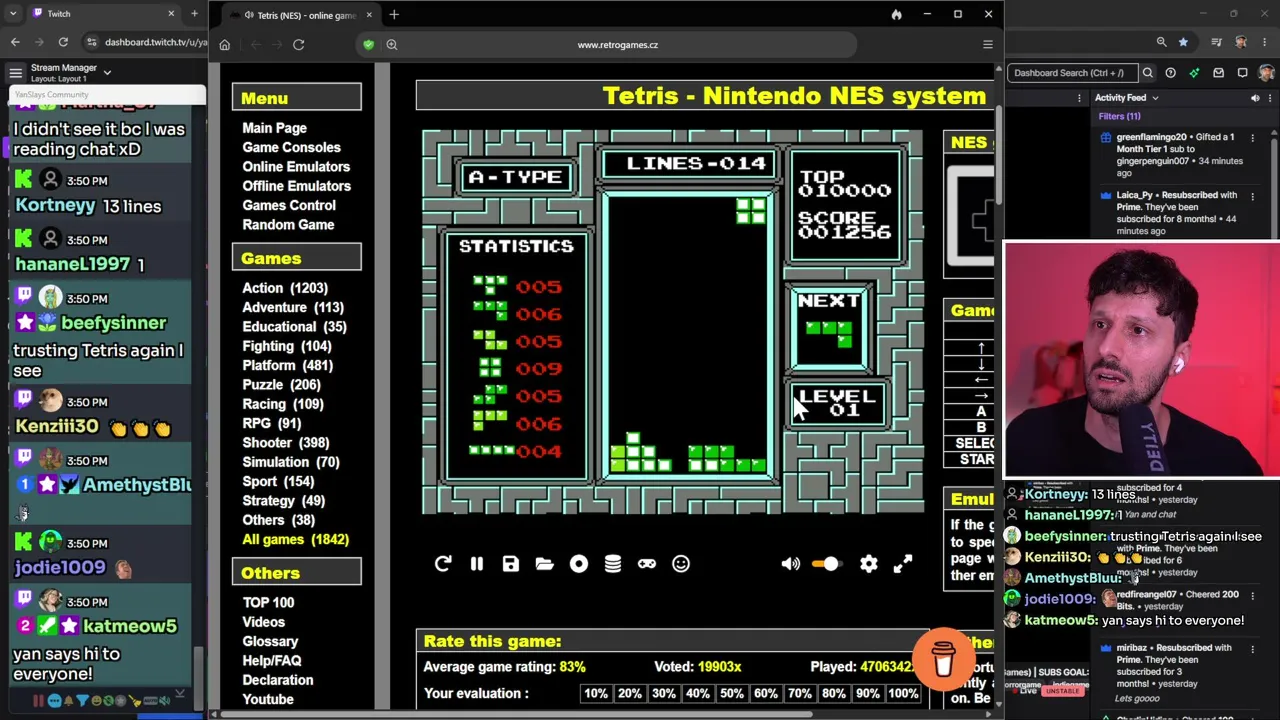This screenshot has height=720, width=1280.
Task: Click the orange coffee cup donation button
Action: click(943, 657)
